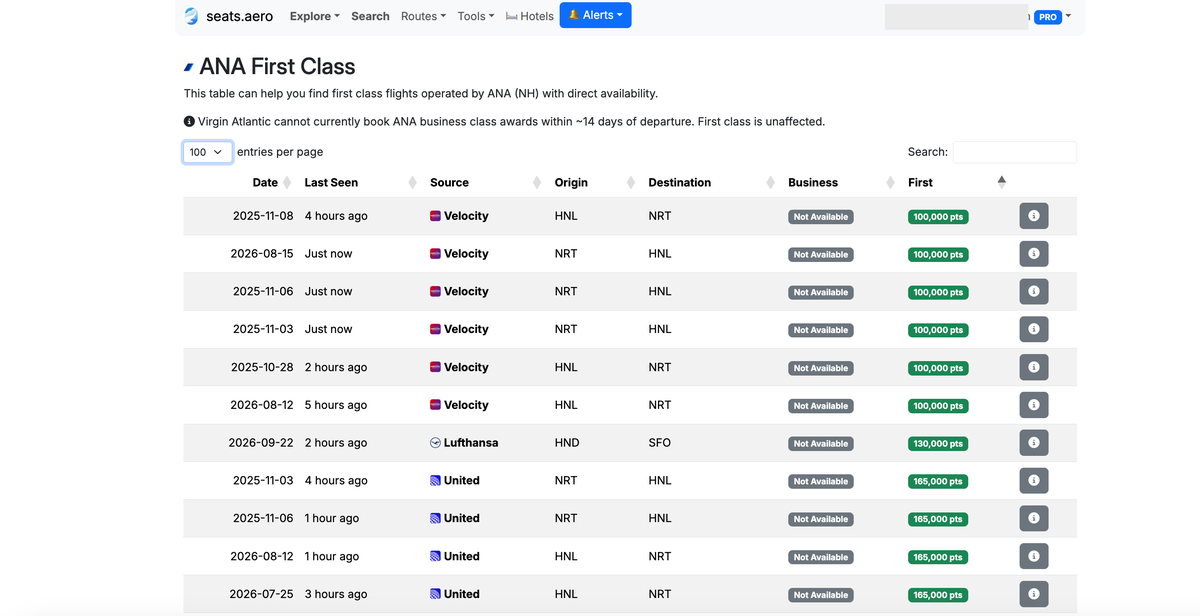This screenshot has height=616, width=1200.
Task: Open the PRO account dropdown
Action: 1053,17
